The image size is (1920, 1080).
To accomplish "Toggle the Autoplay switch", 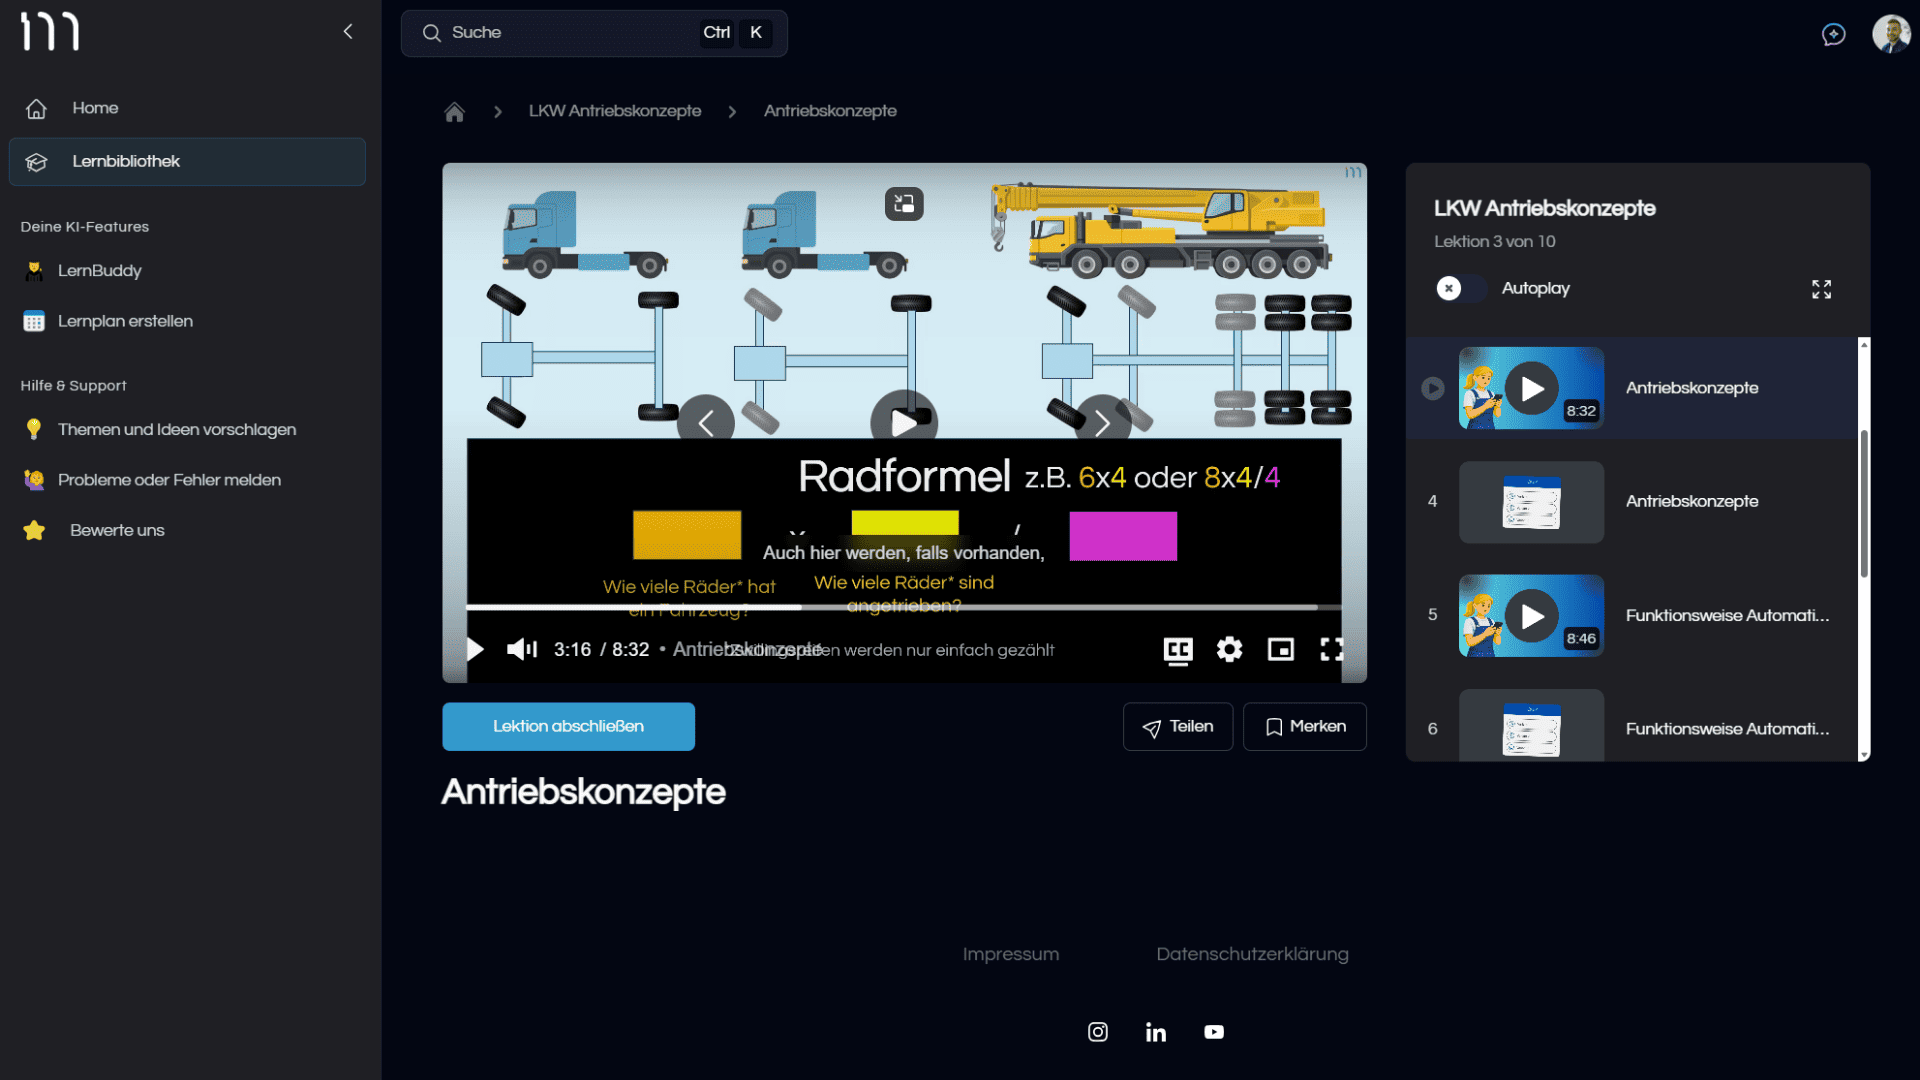I will coord(1460,289).
